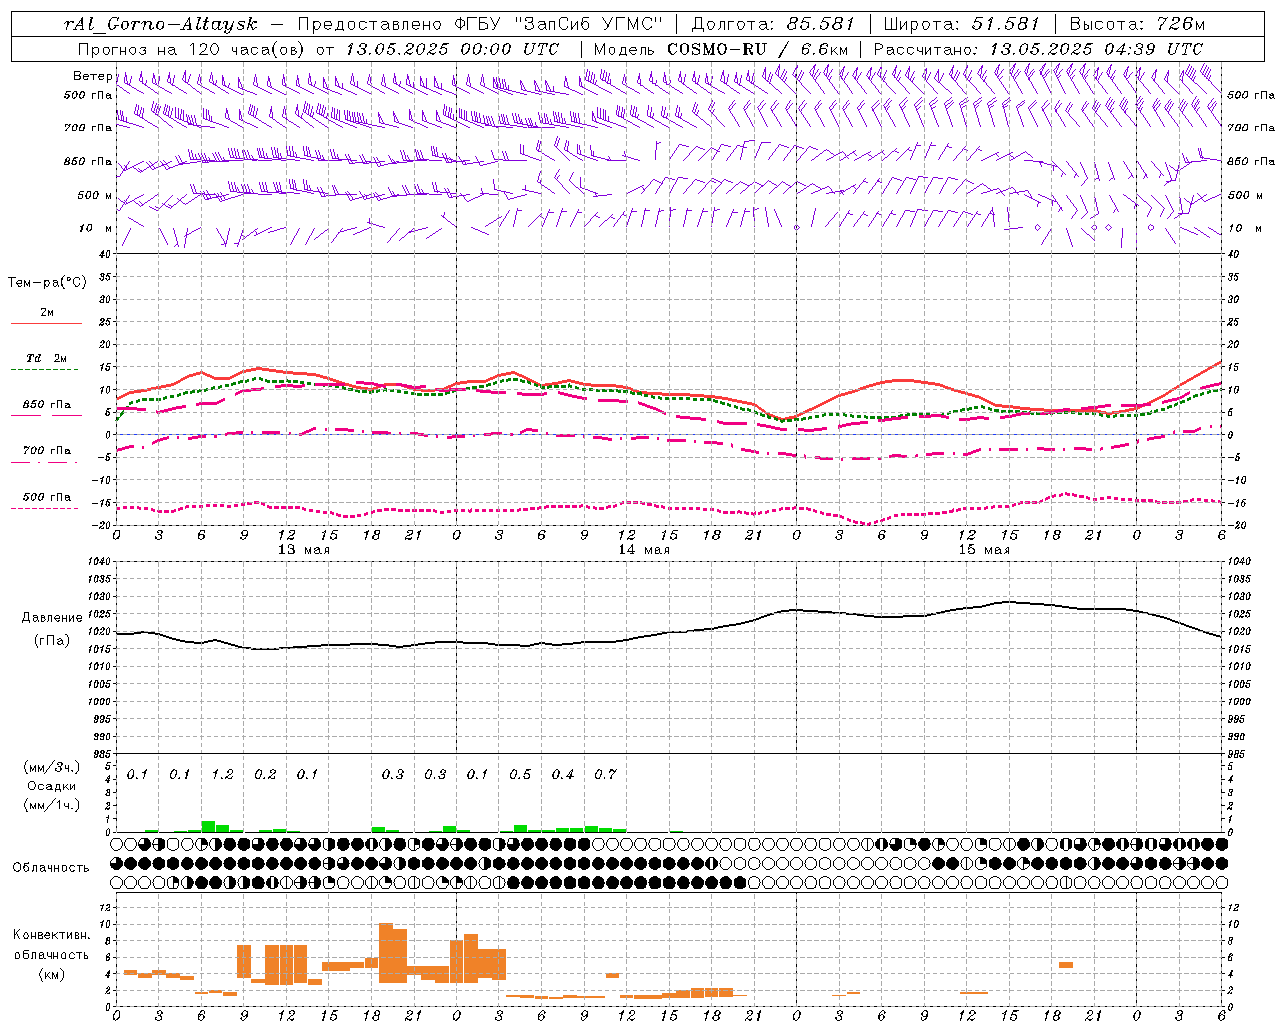The width and height of the screenshot is (1280, 1024).
Task: Click the 'Облачность' cloud cover label
Action: click(x=51, y=868)
